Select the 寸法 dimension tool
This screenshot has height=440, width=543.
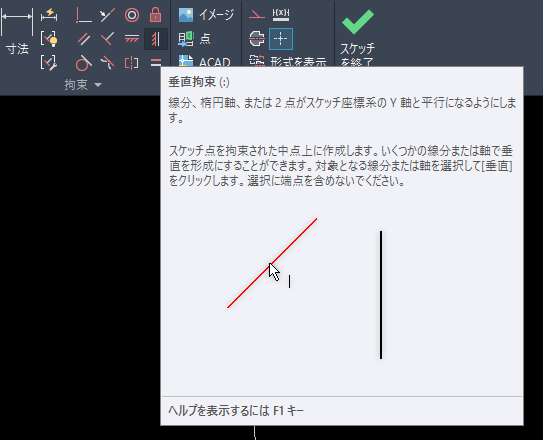coord(17,31)
